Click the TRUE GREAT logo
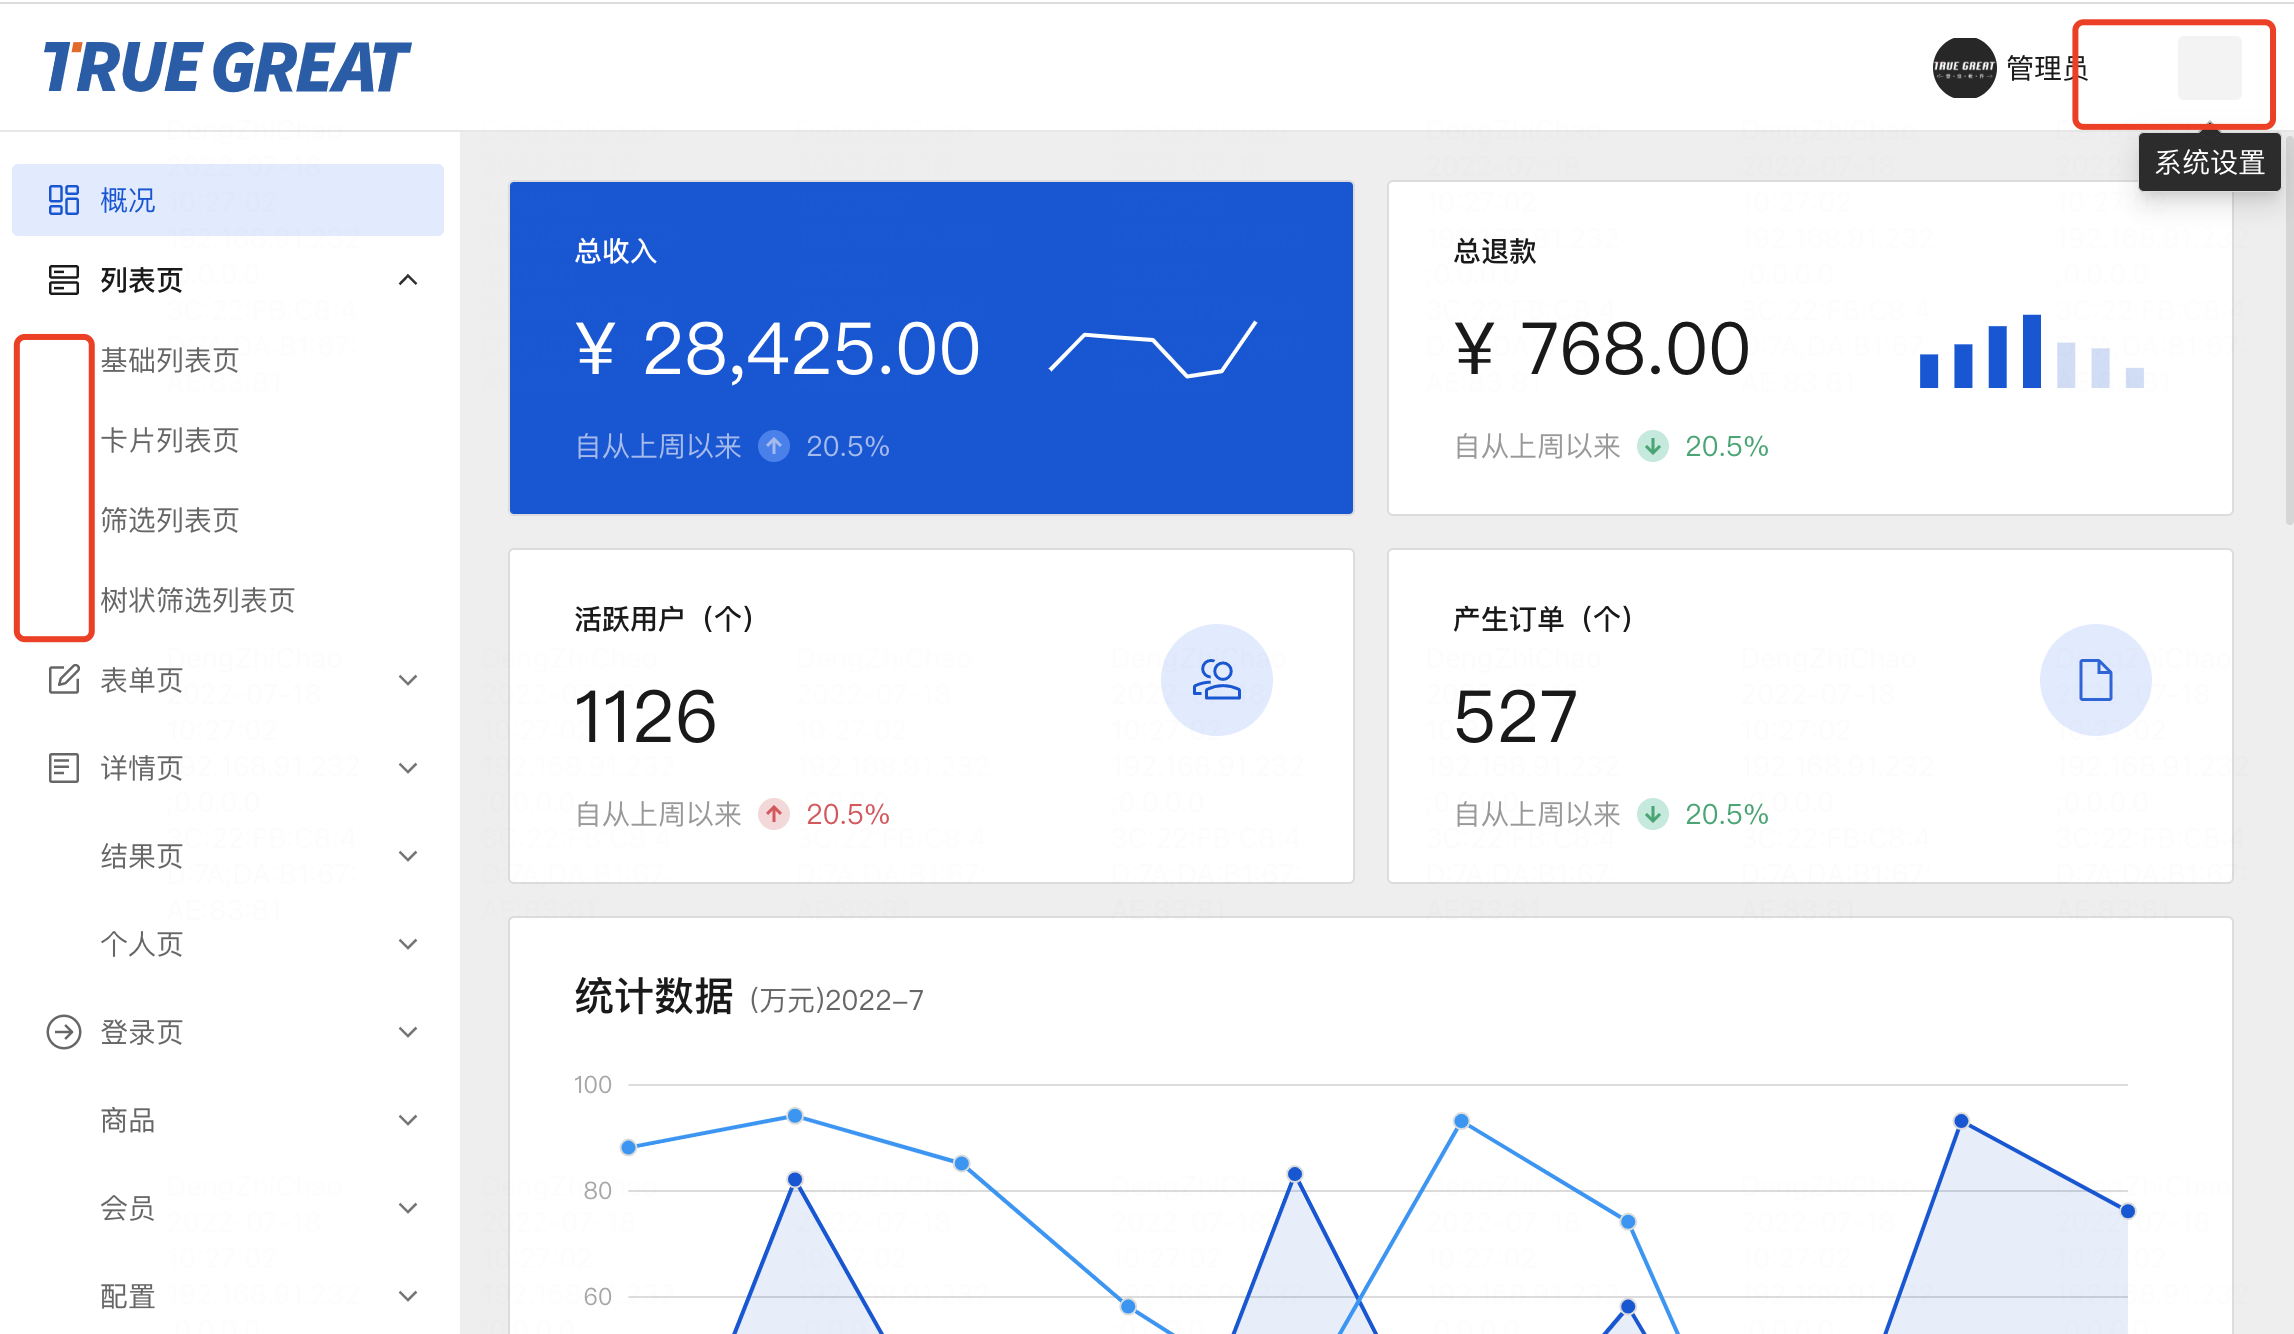Viewport: 2294px width, 1334px height. pyautogui.click(x=227, y=67)
